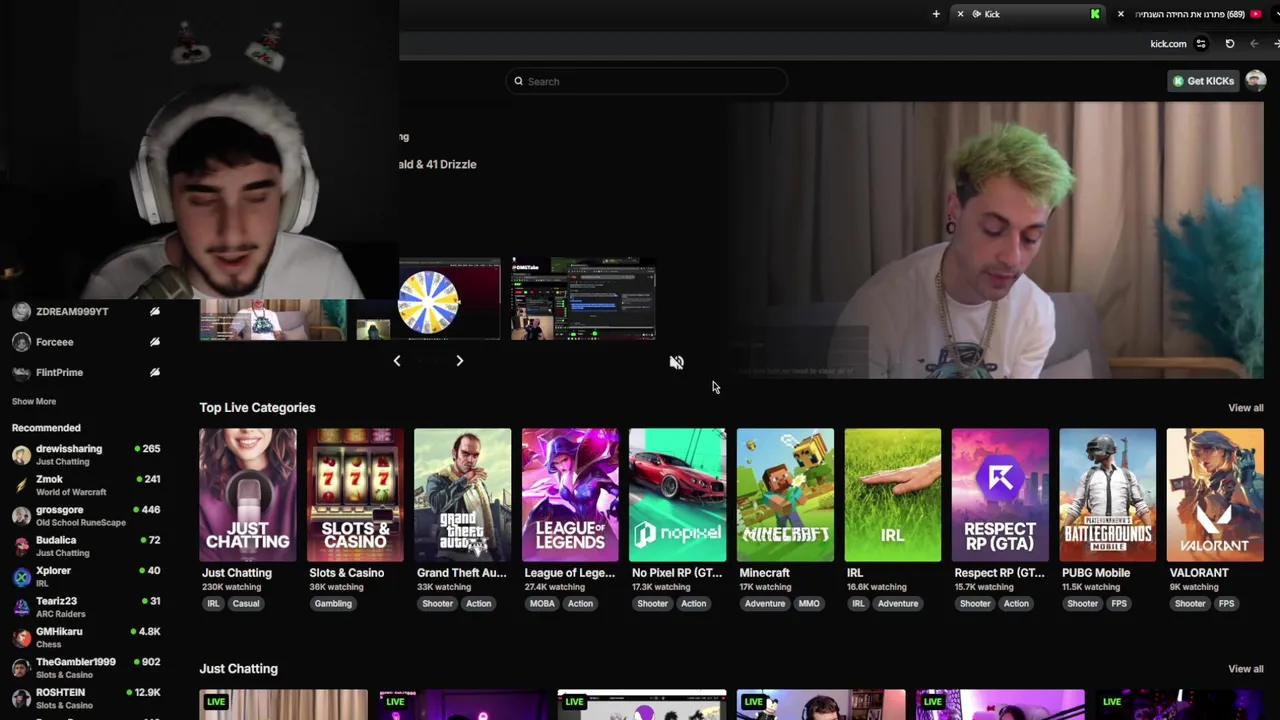The width and height of the screenshot is (1280, 720).
Task: Click GMHikaru's avatar icon
Action: coord(21,637)
